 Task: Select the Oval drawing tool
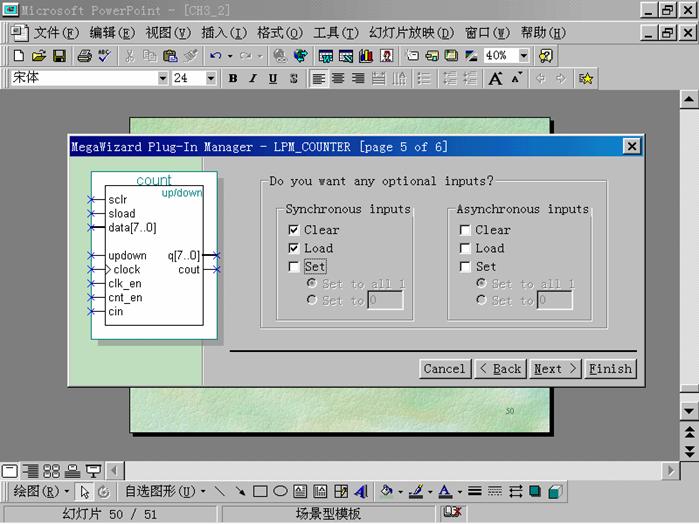[x=280, y=491]
